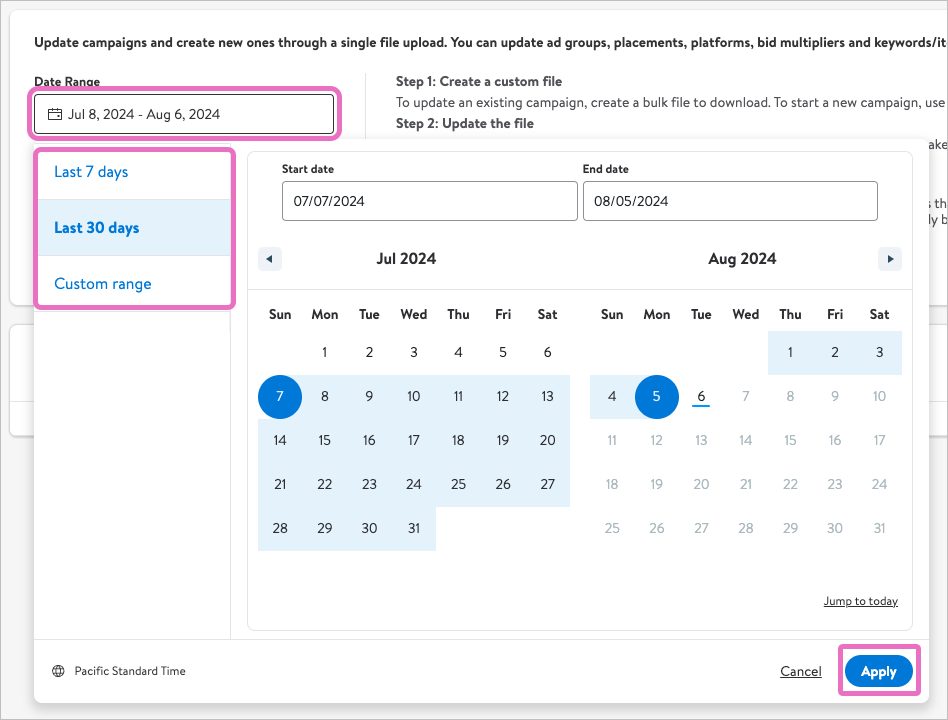The width and height of the screenshot is (948, 720).
Task: Choose July 15 in the calendar
Action: (x=325, y=440)
